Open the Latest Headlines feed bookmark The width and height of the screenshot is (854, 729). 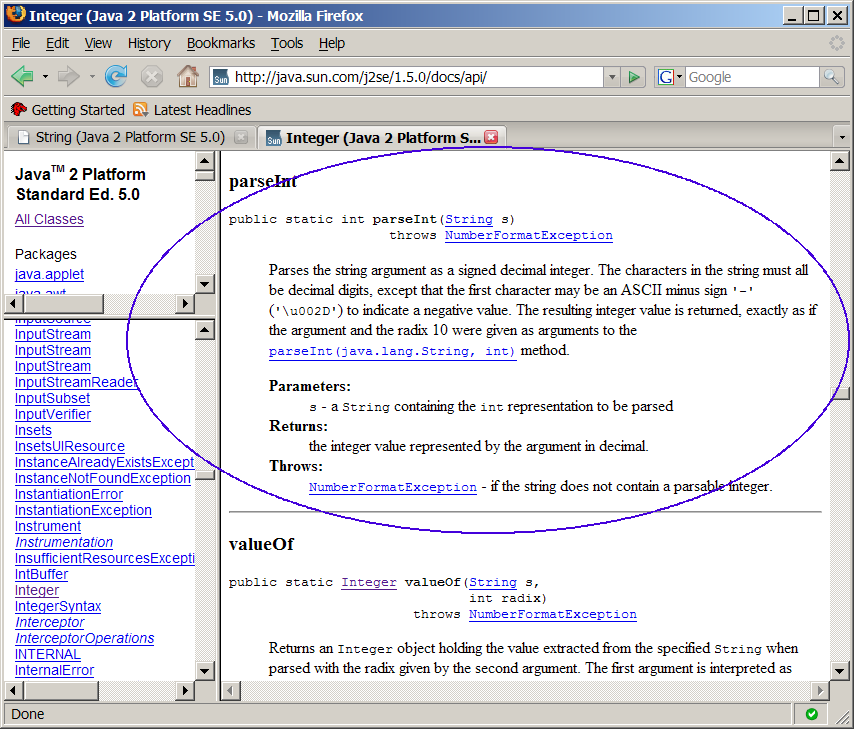tap(192, 110)
